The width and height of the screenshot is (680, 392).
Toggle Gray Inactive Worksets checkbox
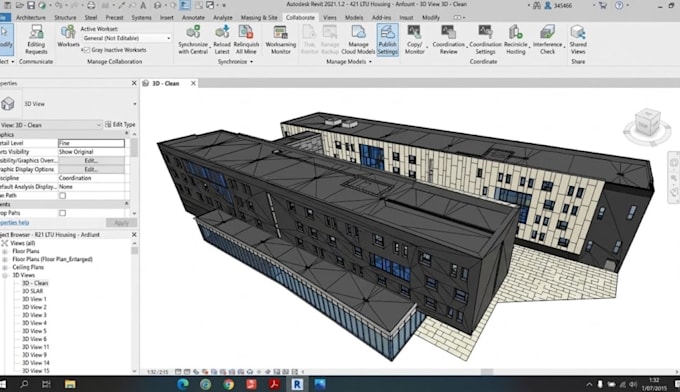pyautogui.click(x=86, y=50)
